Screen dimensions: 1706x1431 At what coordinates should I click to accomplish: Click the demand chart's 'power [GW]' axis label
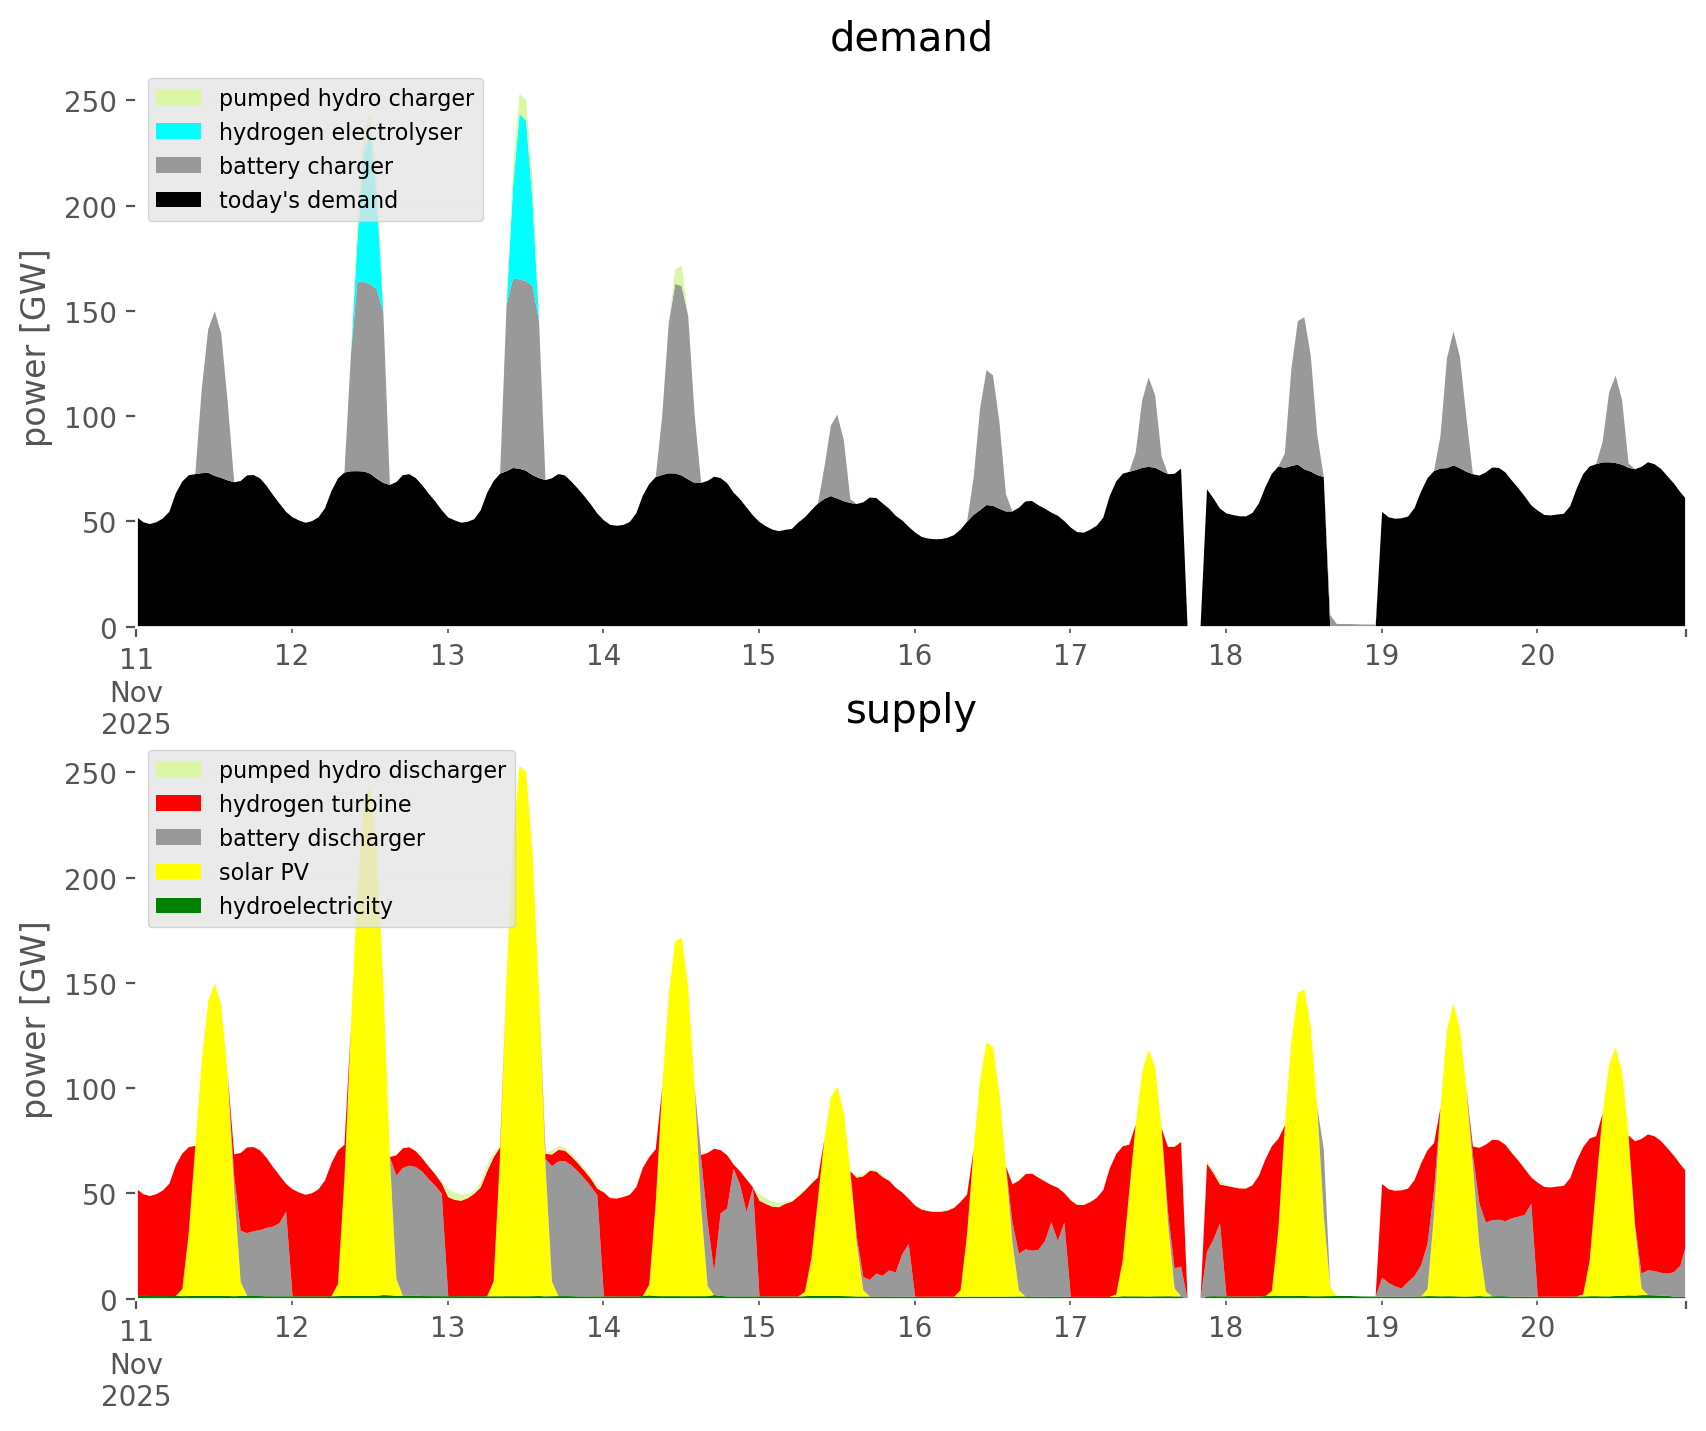34,348
